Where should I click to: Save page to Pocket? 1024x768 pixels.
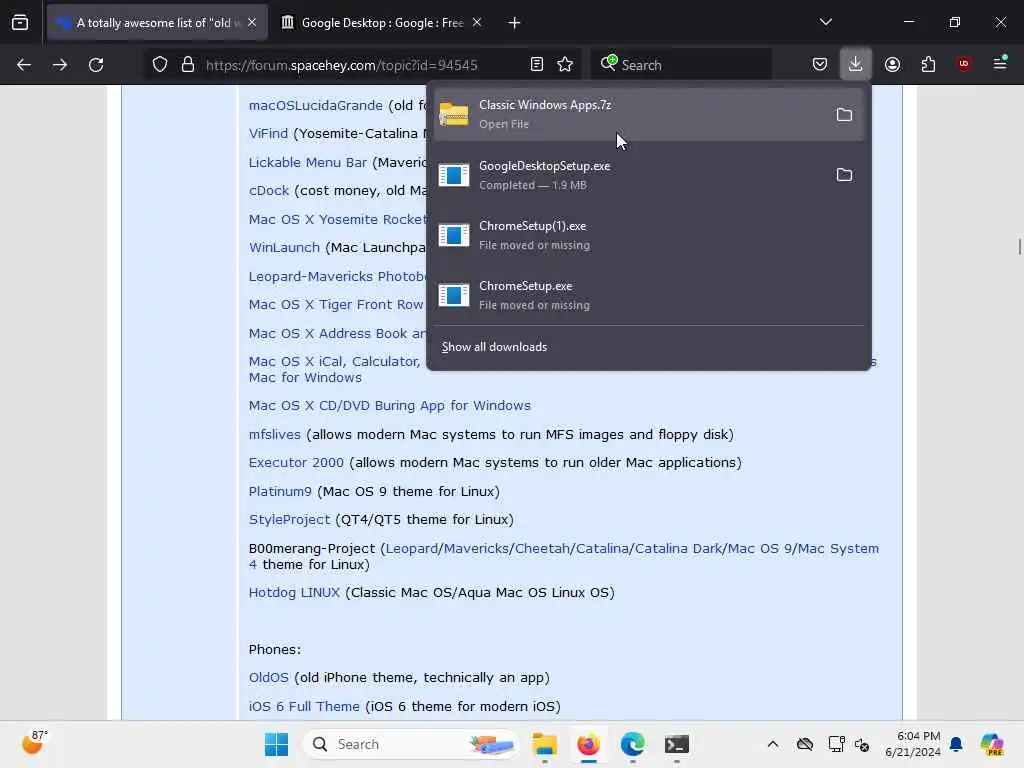[820, 64]
